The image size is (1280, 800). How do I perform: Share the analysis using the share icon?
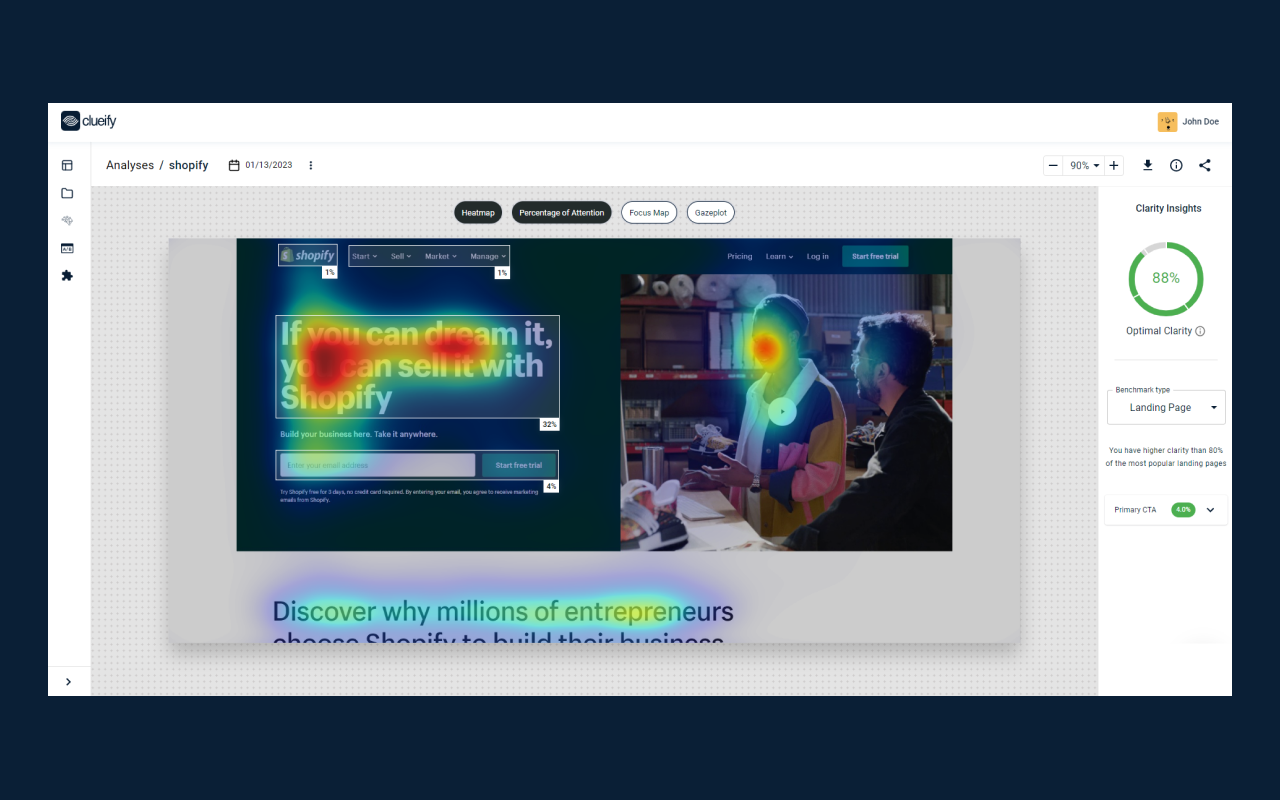1204,165
